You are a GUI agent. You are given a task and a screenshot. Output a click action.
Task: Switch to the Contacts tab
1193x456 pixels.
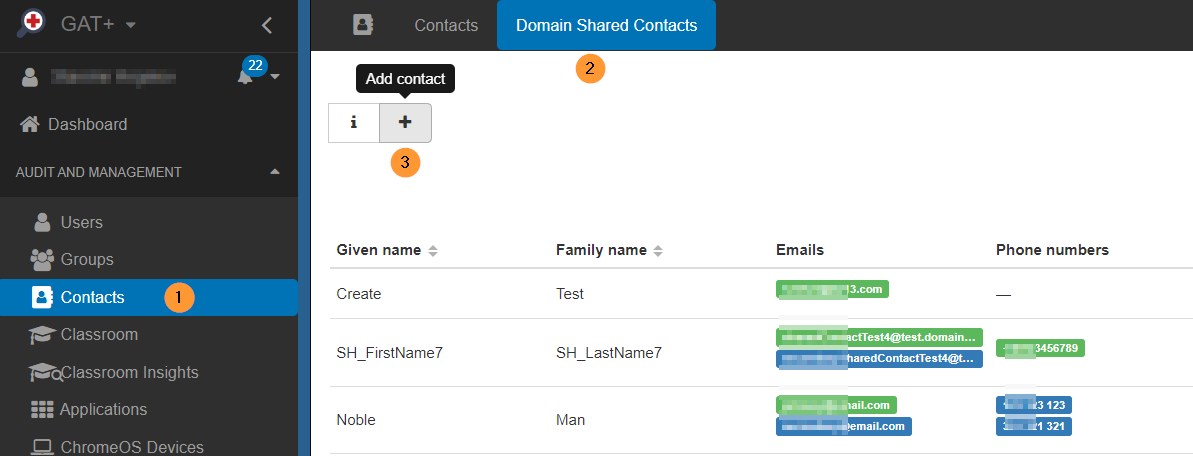pos(446,26)
